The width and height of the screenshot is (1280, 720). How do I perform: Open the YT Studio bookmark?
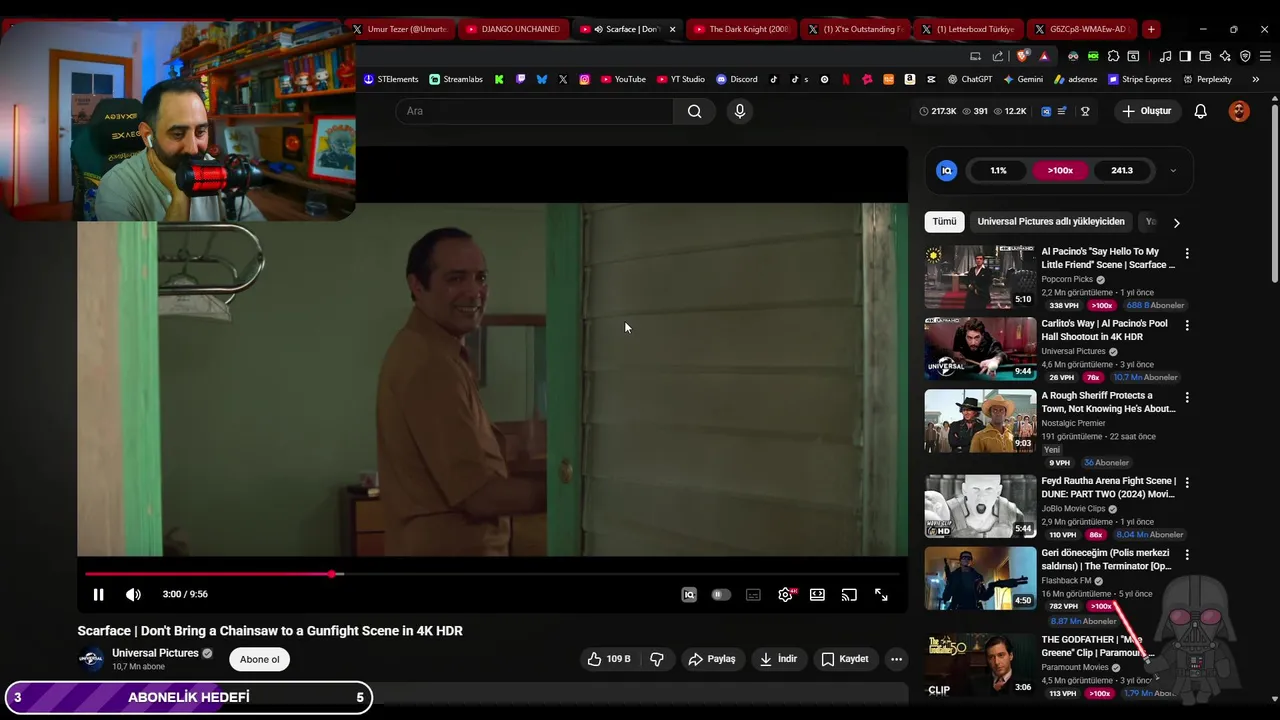coord(681,79)
